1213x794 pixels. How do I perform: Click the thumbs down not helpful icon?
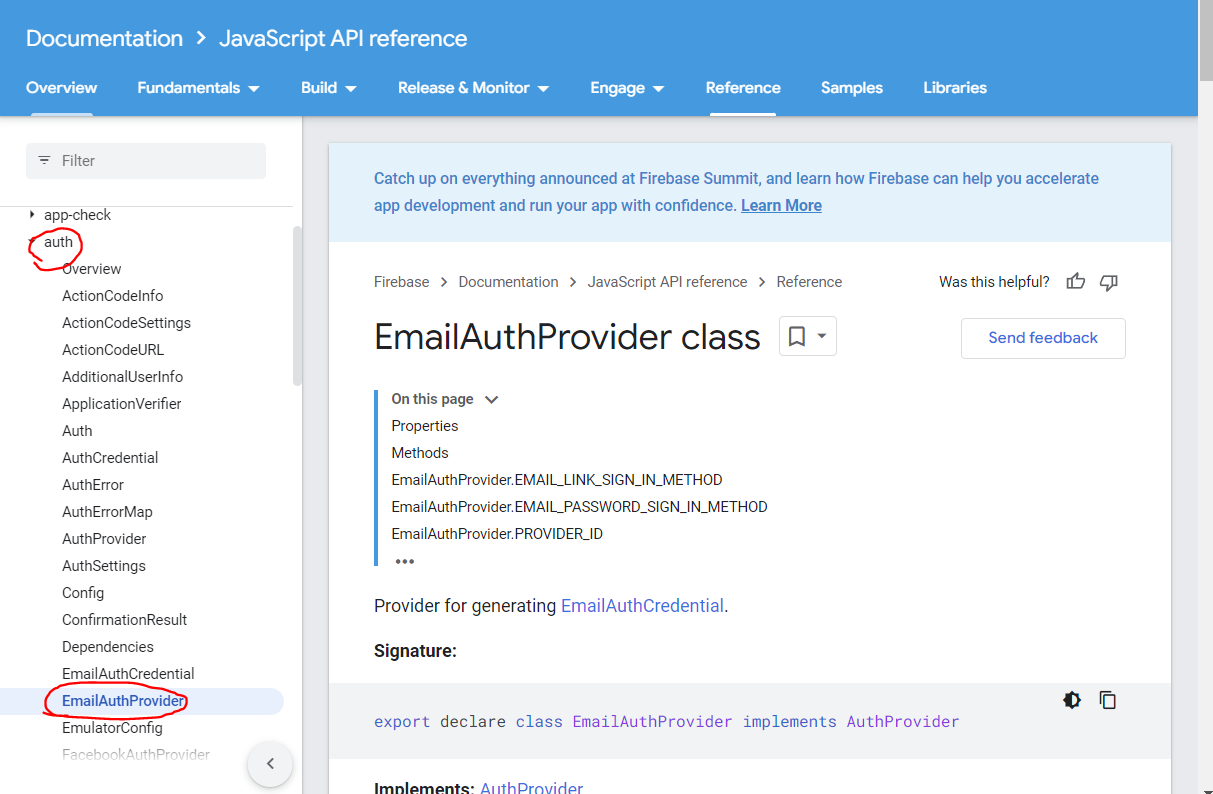point(1108,282)
